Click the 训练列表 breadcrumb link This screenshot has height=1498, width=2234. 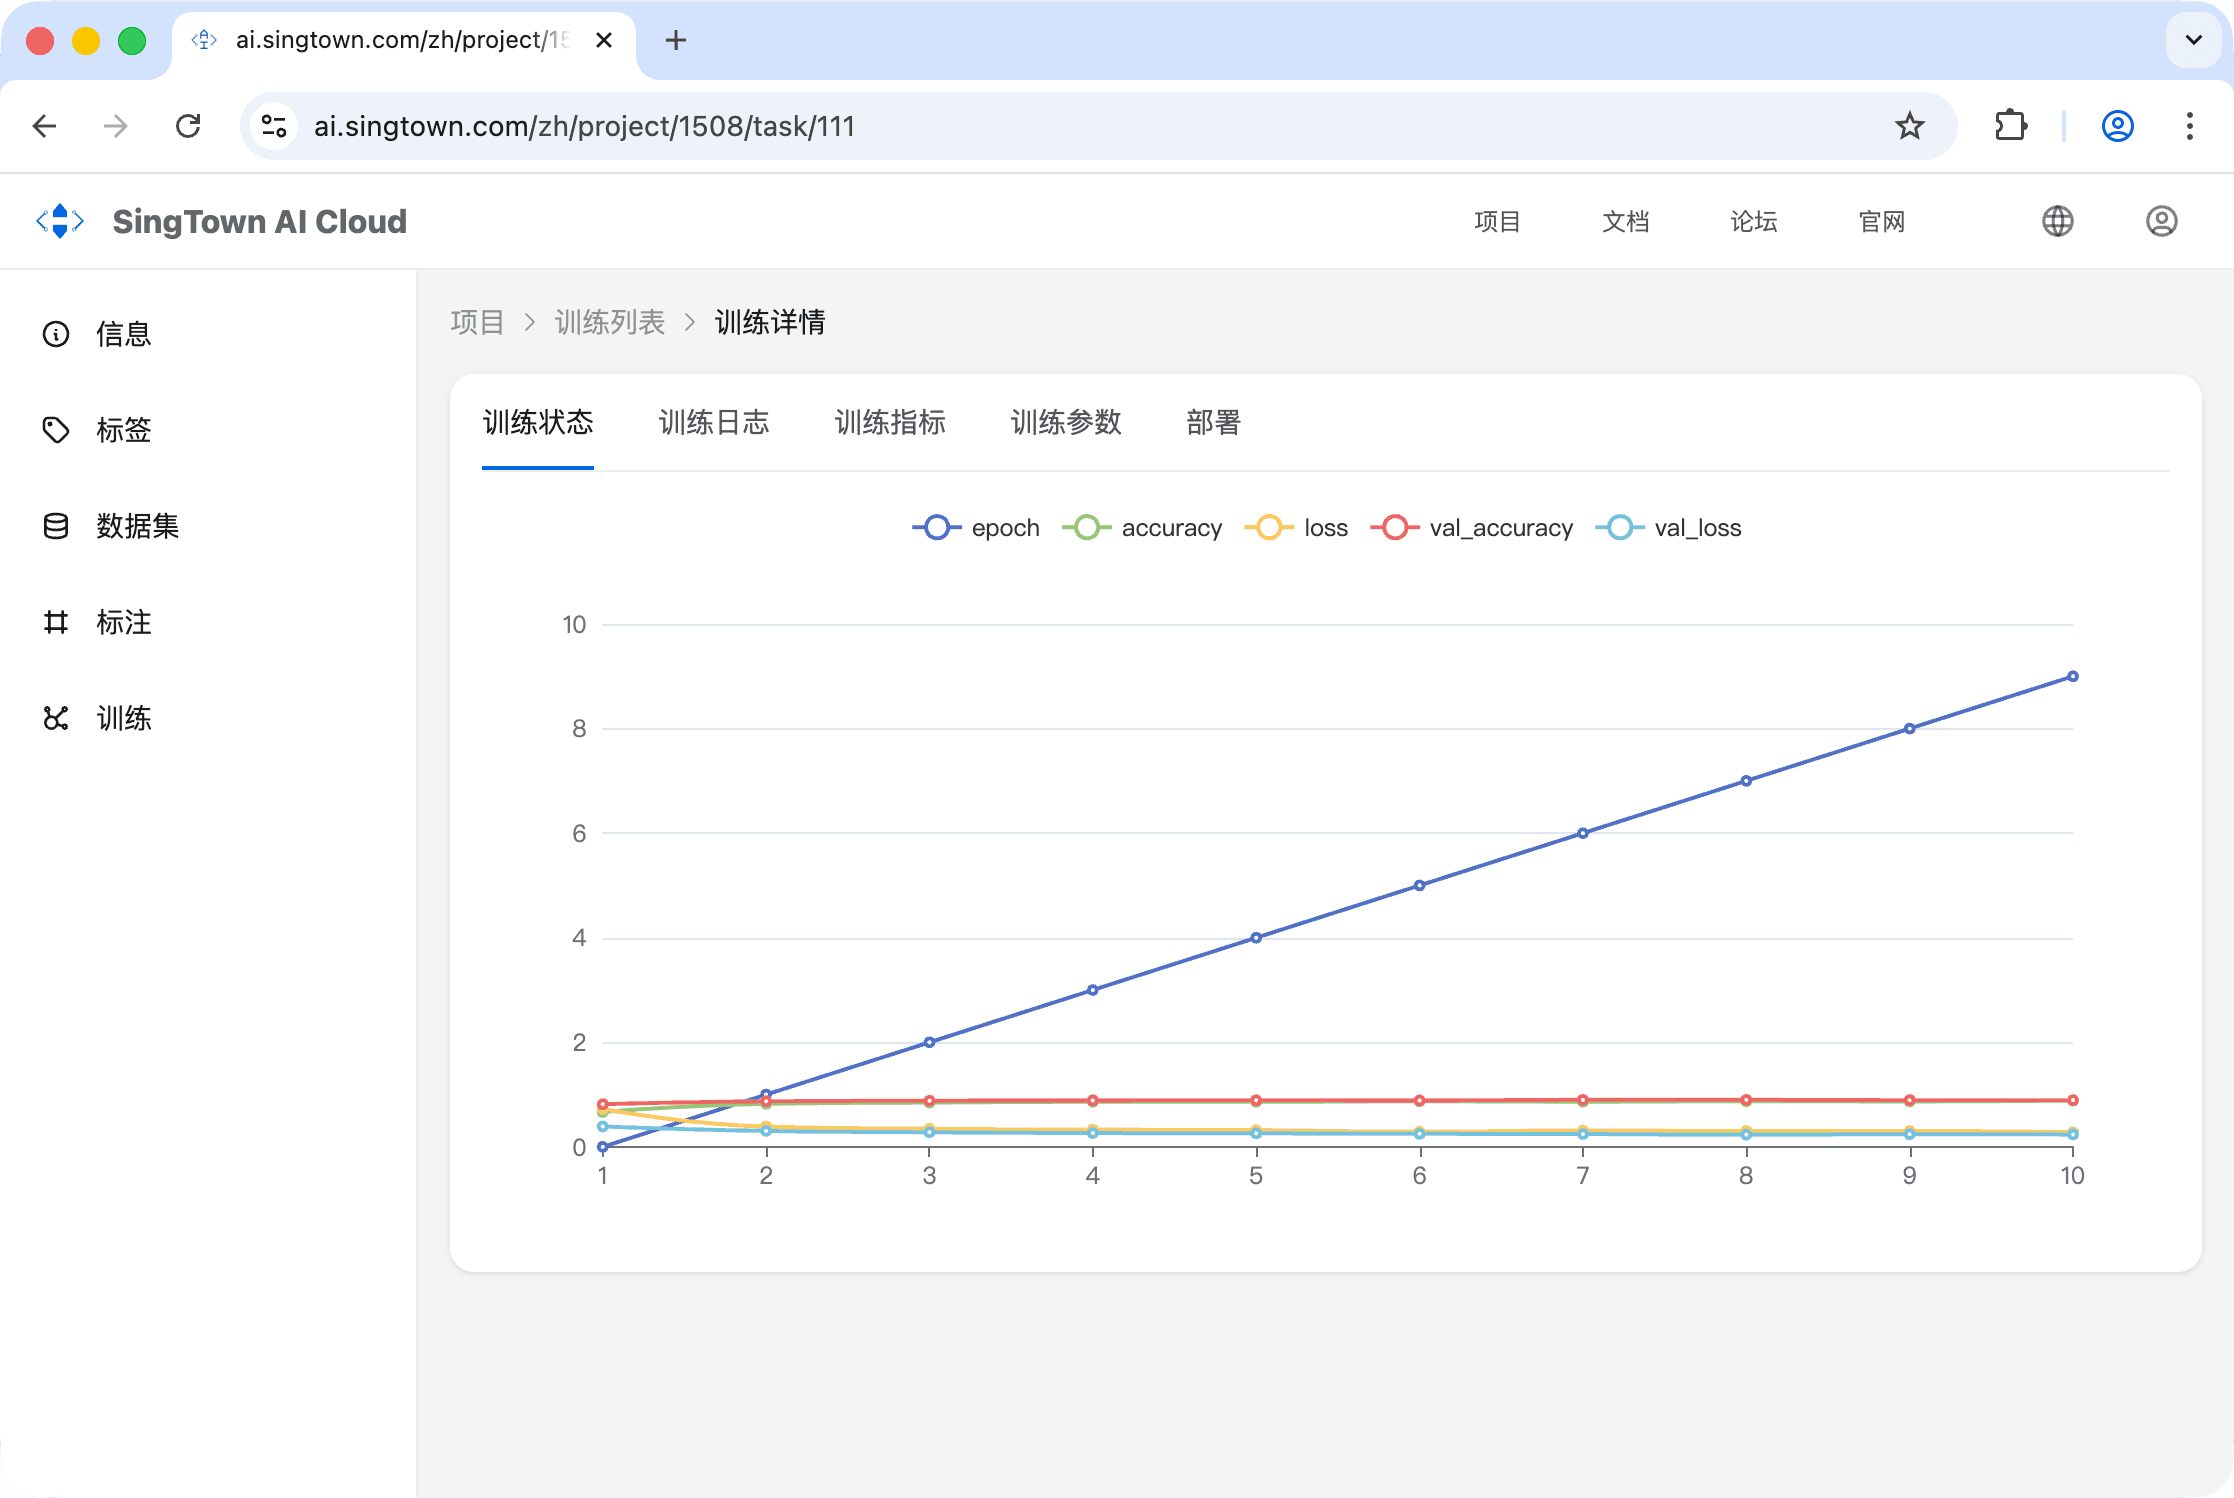[609, 322]
